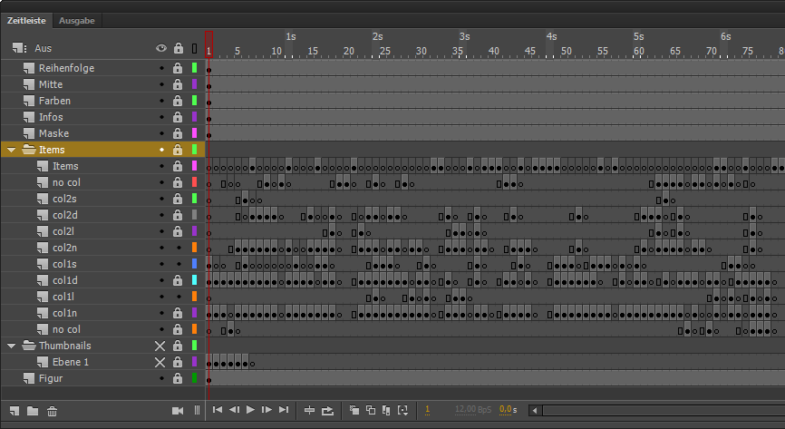Collapse the Thumbnails folder
The width and height of the screenshot is (785, 429).
(11, 346)
